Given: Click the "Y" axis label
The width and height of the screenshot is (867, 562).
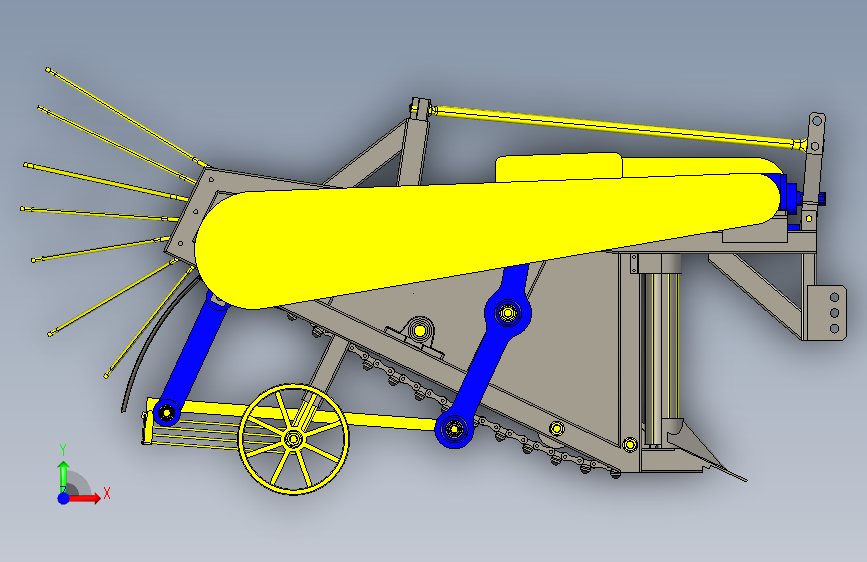Looking at the screenshot, I should click(x=63, y=450).
